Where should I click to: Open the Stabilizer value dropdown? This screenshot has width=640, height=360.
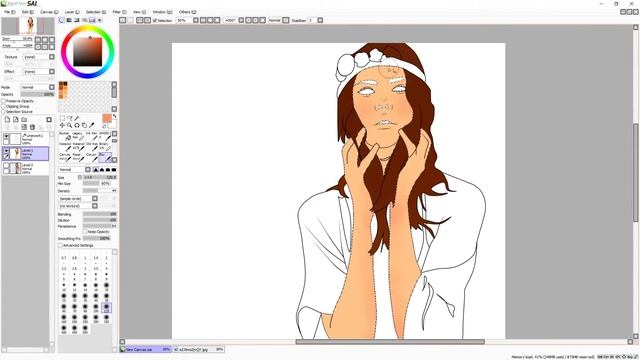point(320,20)
